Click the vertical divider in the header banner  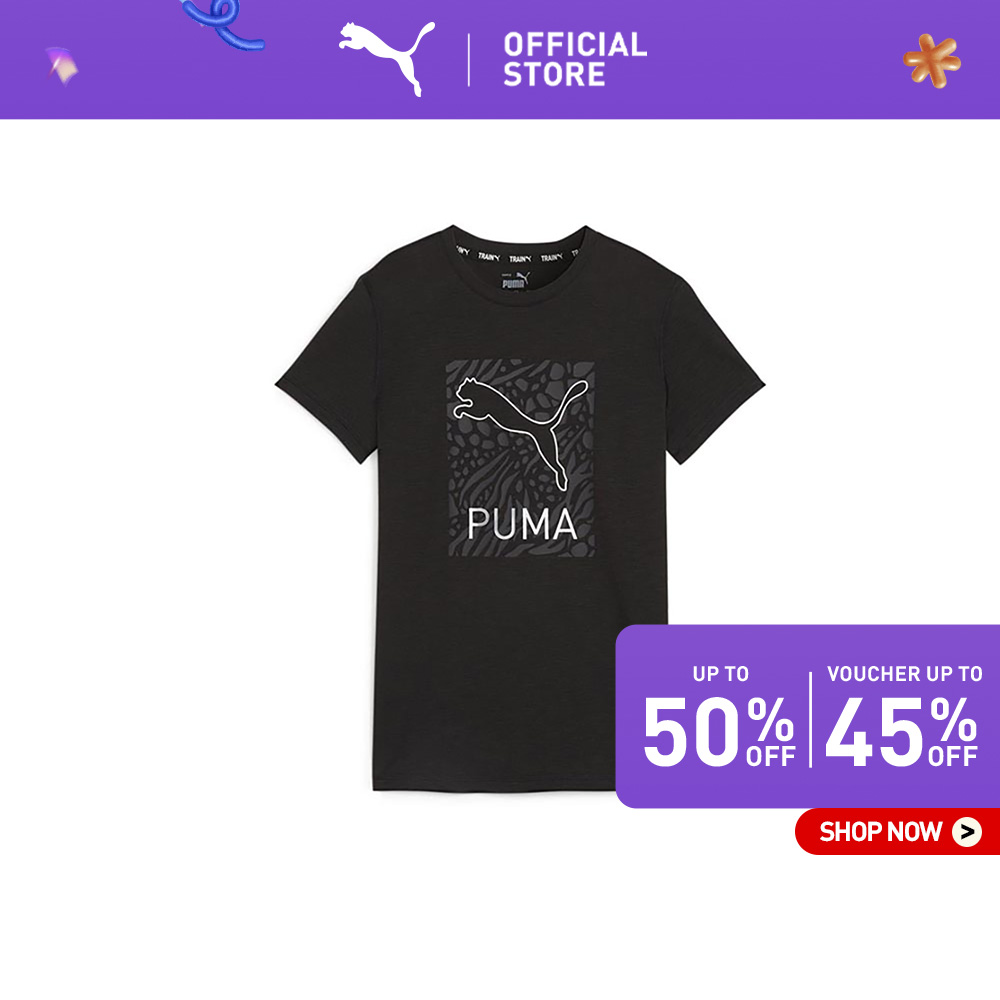(x=469, y=60)
